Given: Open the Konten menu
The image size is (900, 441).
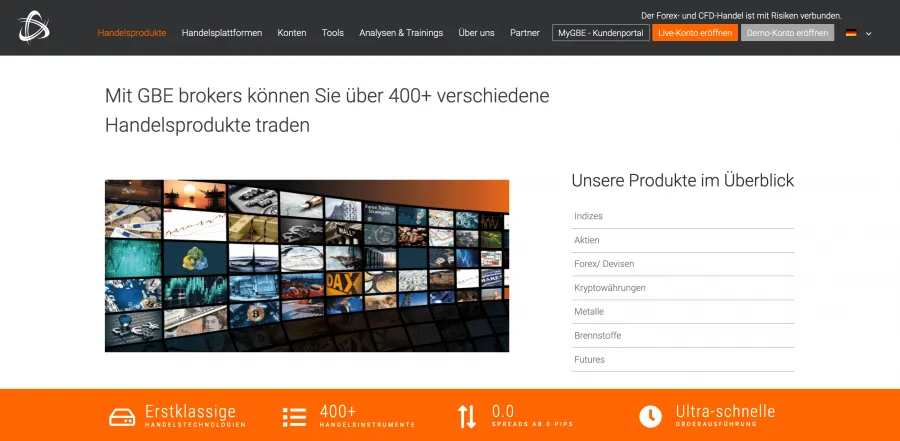Looking at the screenshot, I should 292,33.
